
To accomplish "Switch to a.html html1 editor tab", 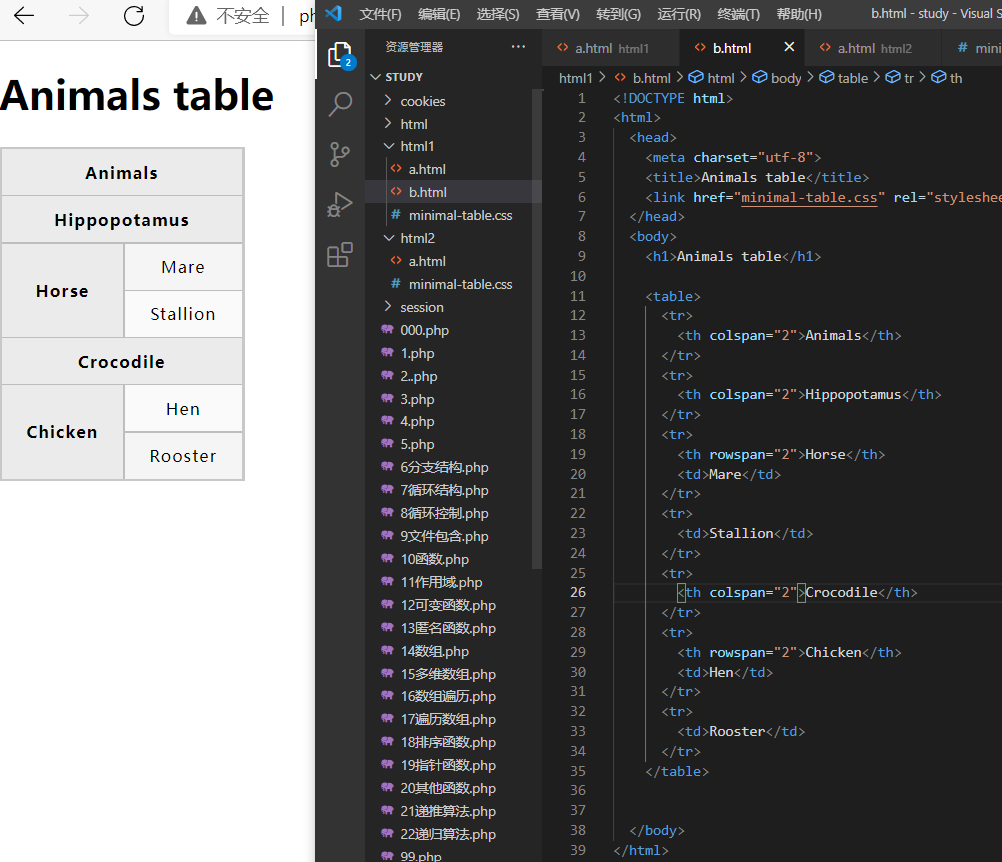I will click(x=610, y=48).
